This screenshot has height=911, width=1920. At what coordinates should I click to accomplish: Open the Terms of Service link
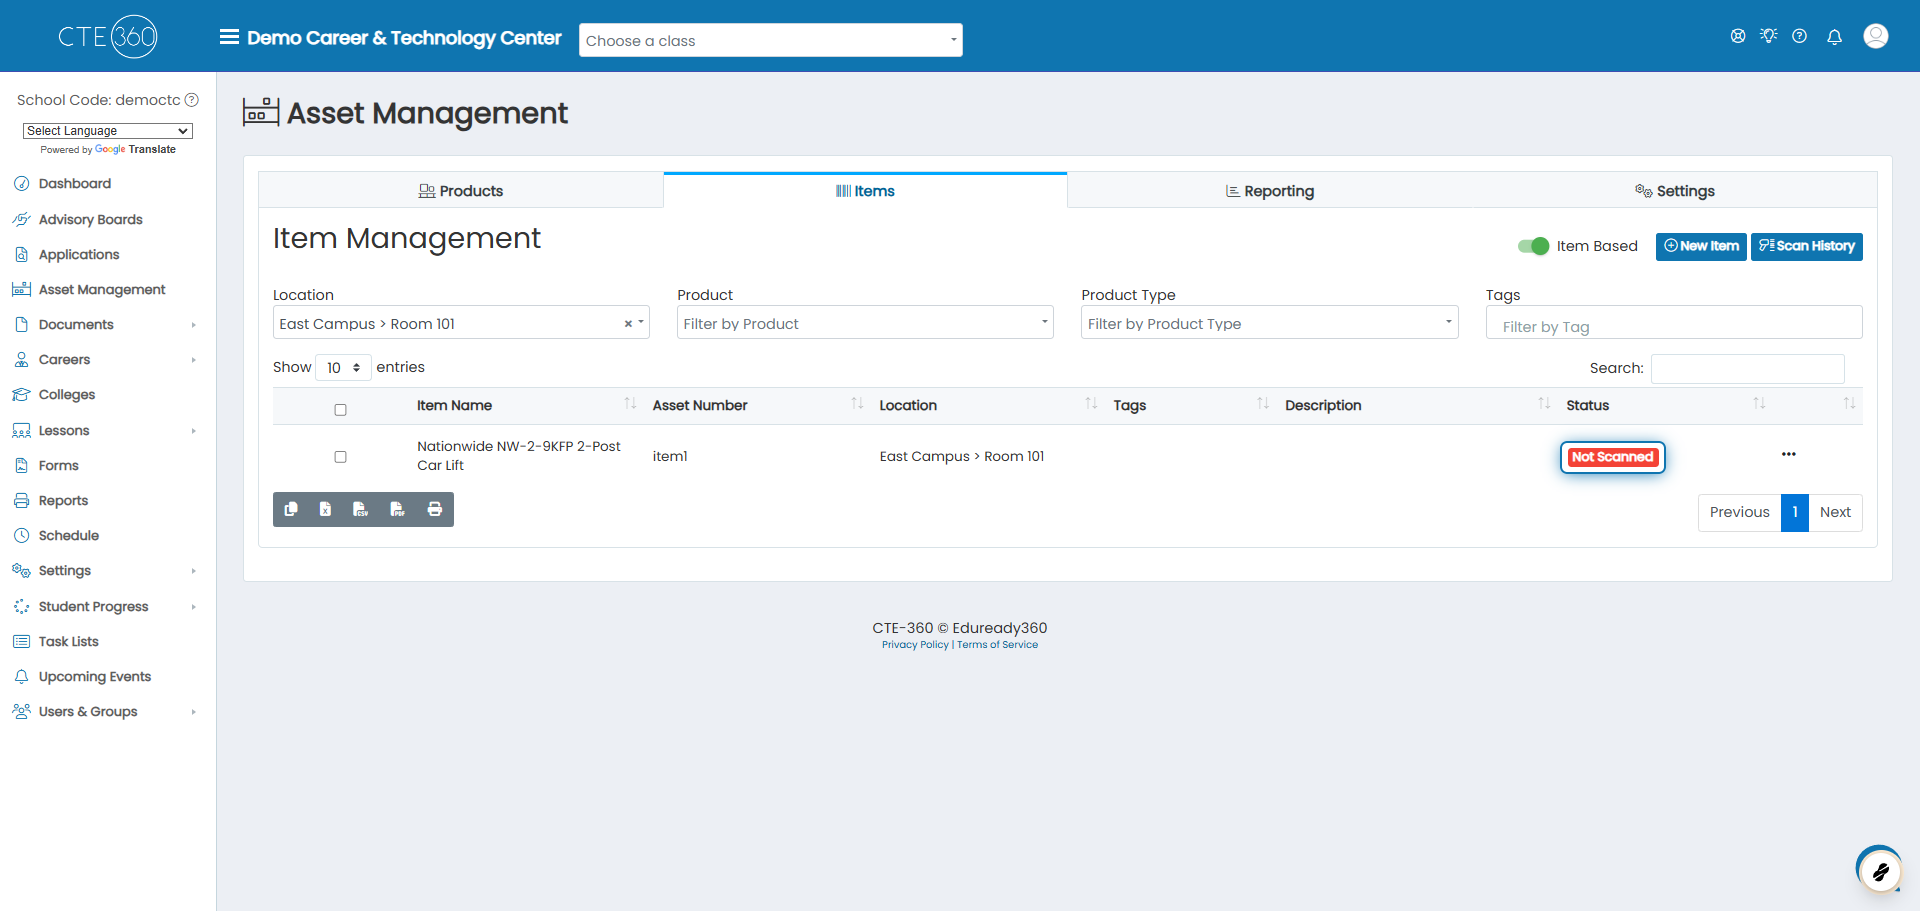tap(997, 645)
